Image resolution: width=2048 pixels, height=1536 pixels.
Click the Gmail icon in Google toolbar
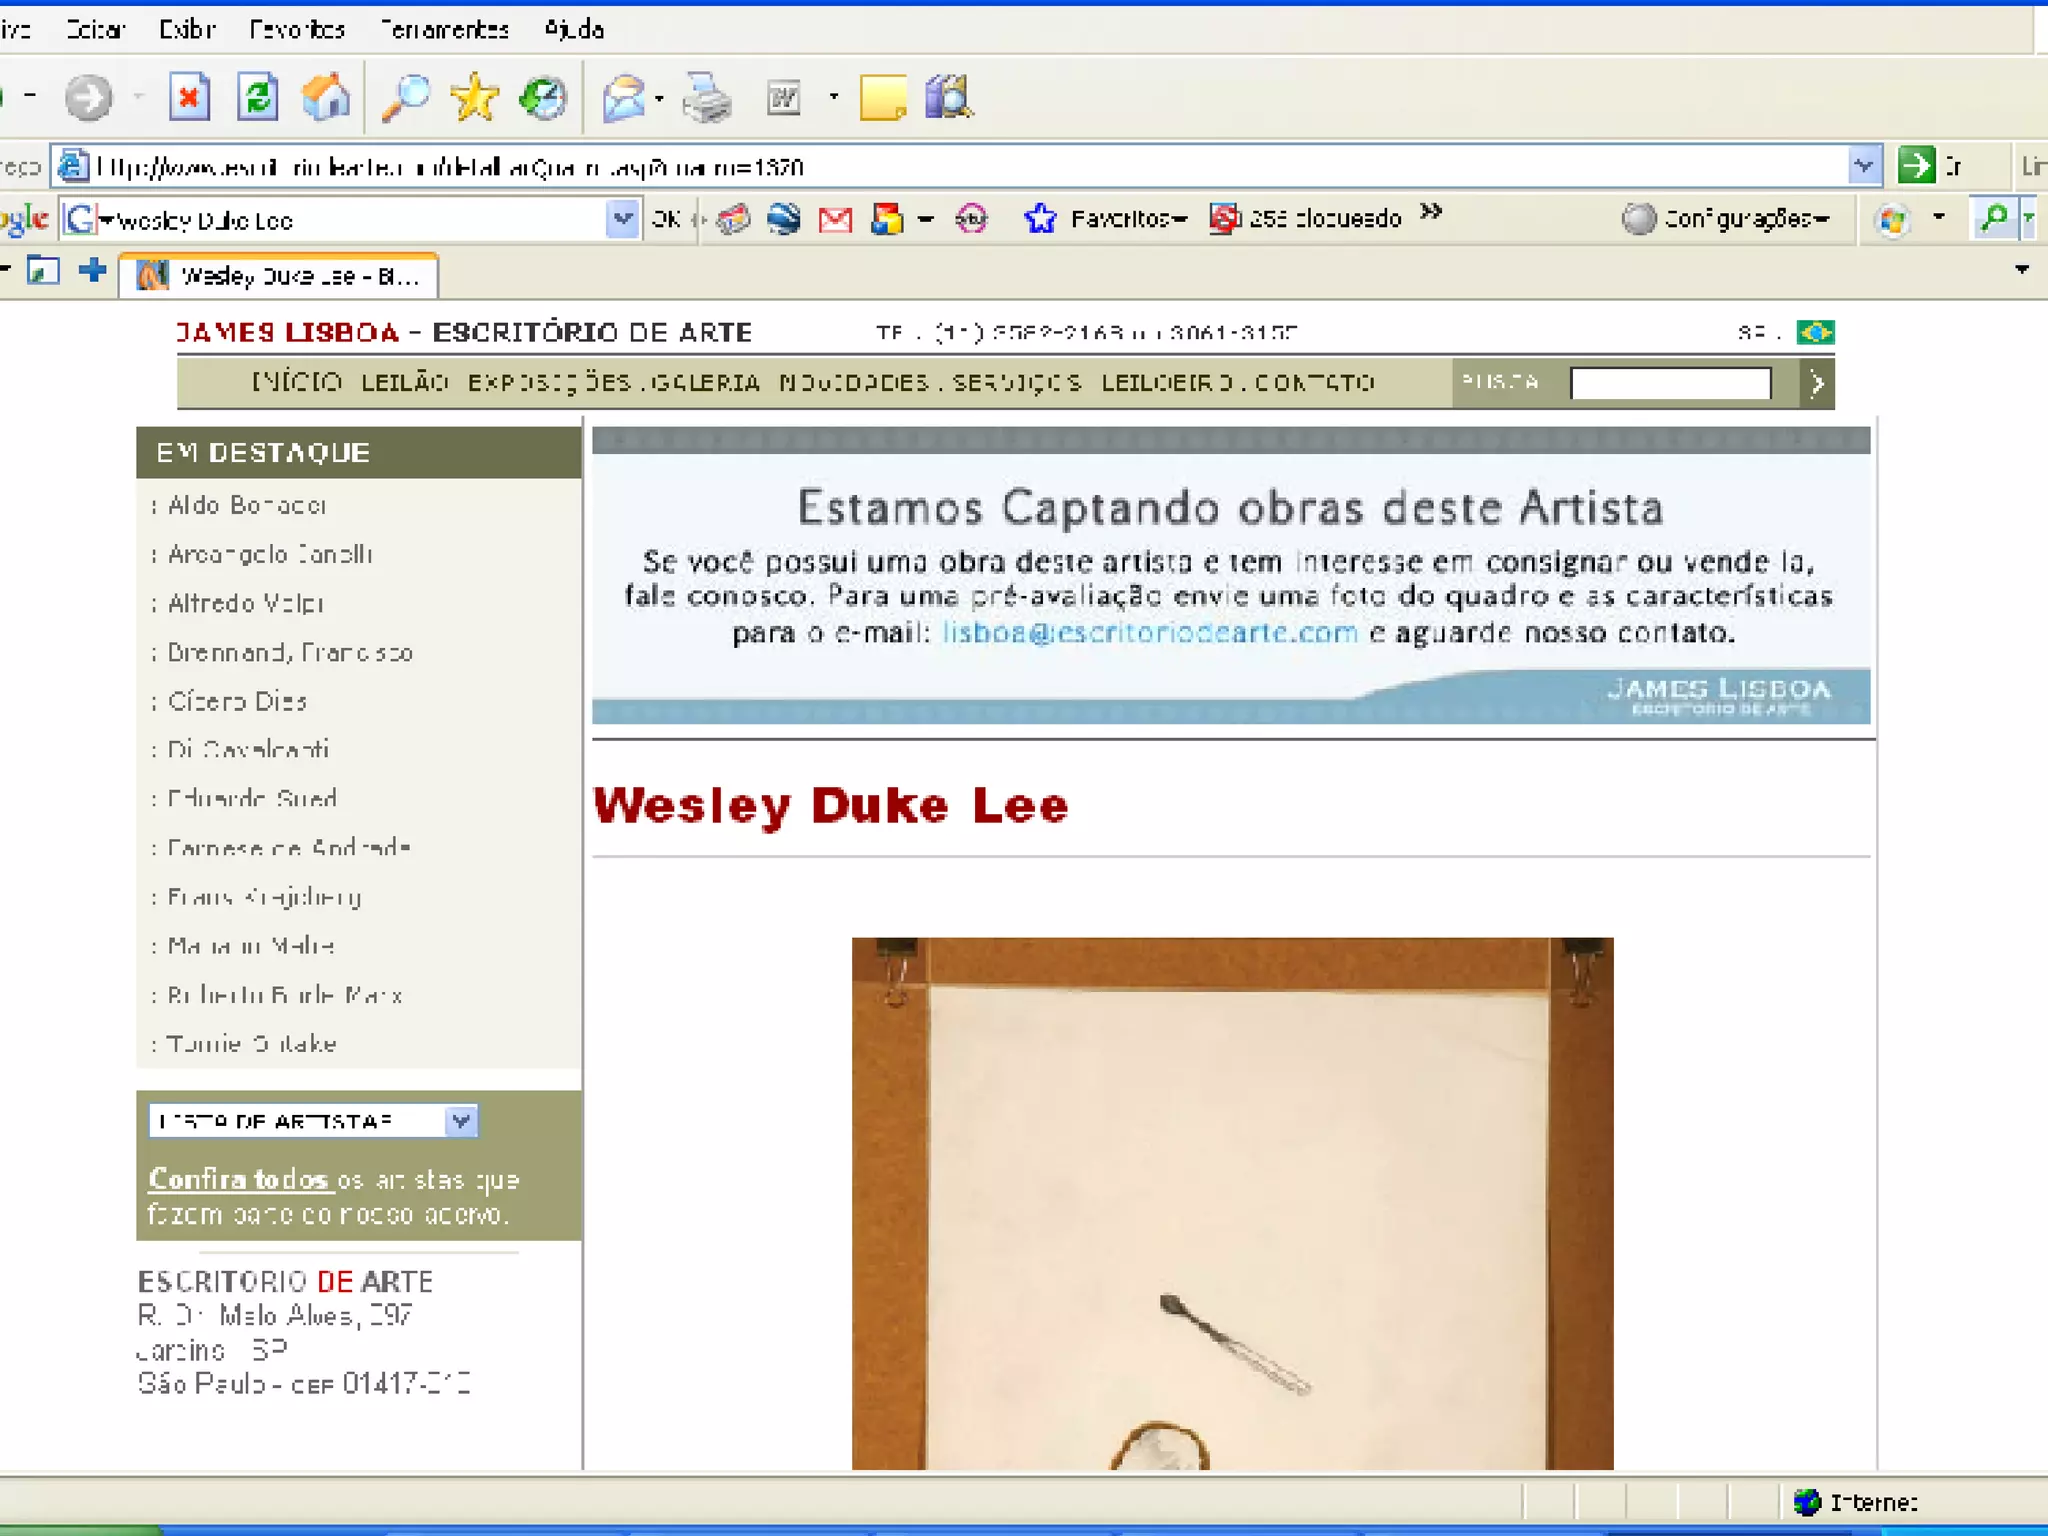coord(835,218)
